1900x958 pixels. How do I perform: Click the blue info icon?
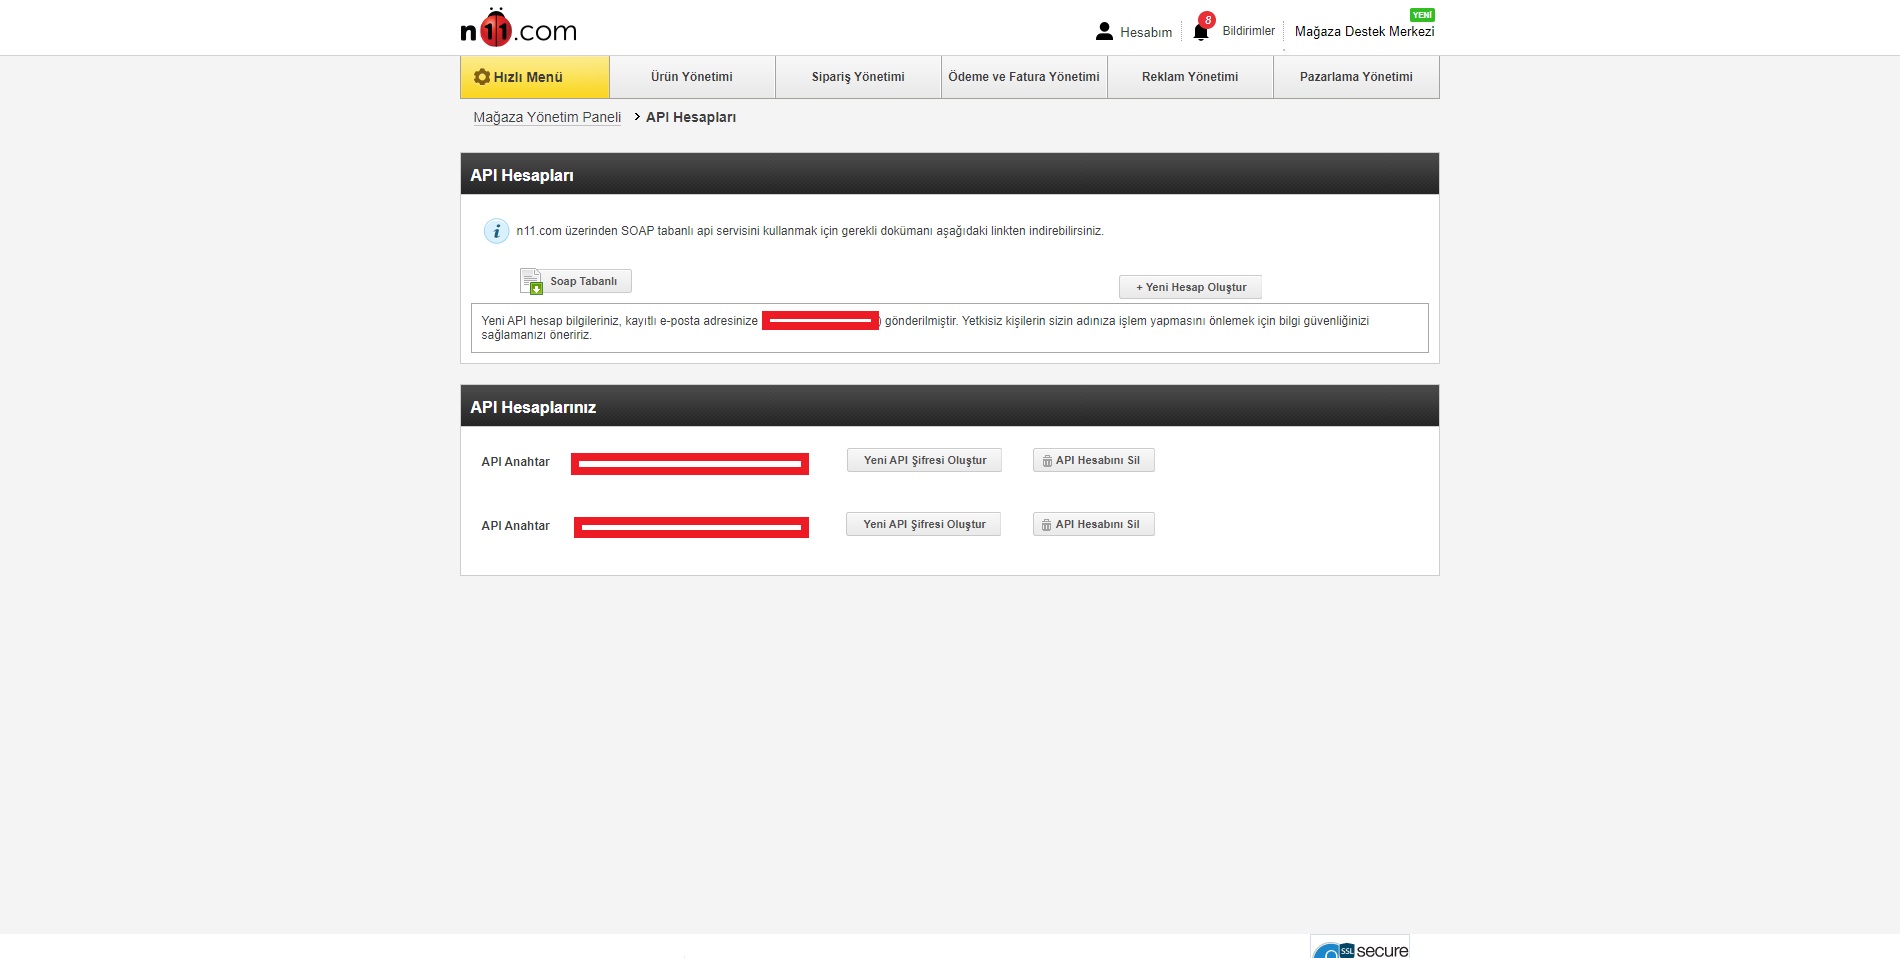496,231
